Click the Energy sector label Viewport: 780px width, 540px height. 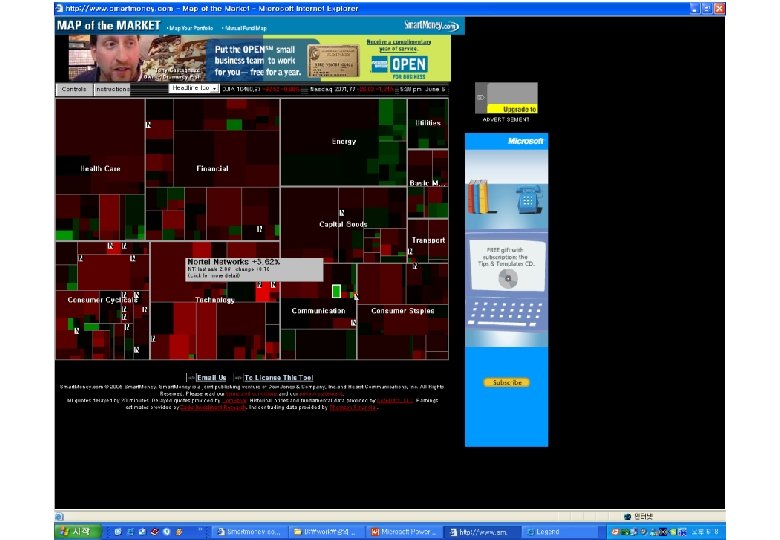[x=344, y=141]
